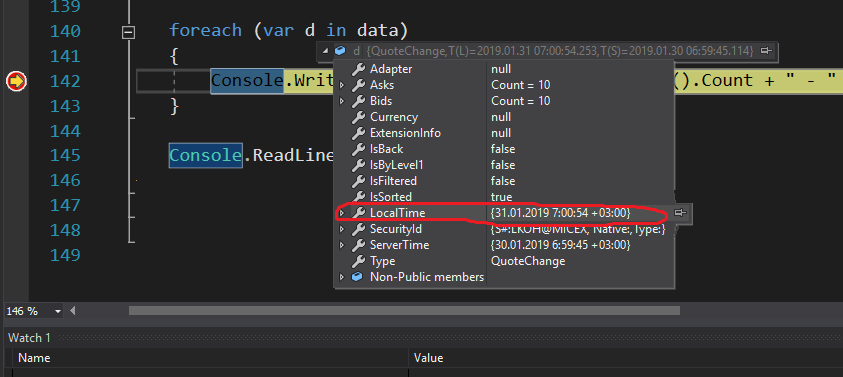Expand the LocalTime property node

click(341, 214)
